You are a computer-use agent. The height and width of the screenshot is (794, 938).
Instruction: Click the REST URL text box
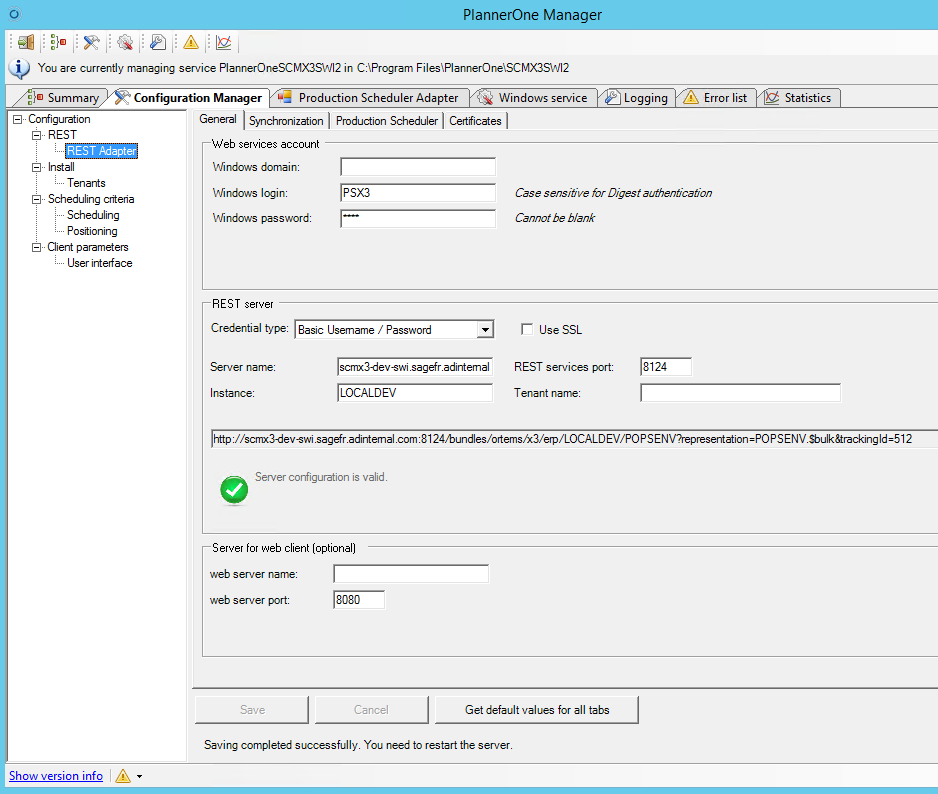coord(574,439)
